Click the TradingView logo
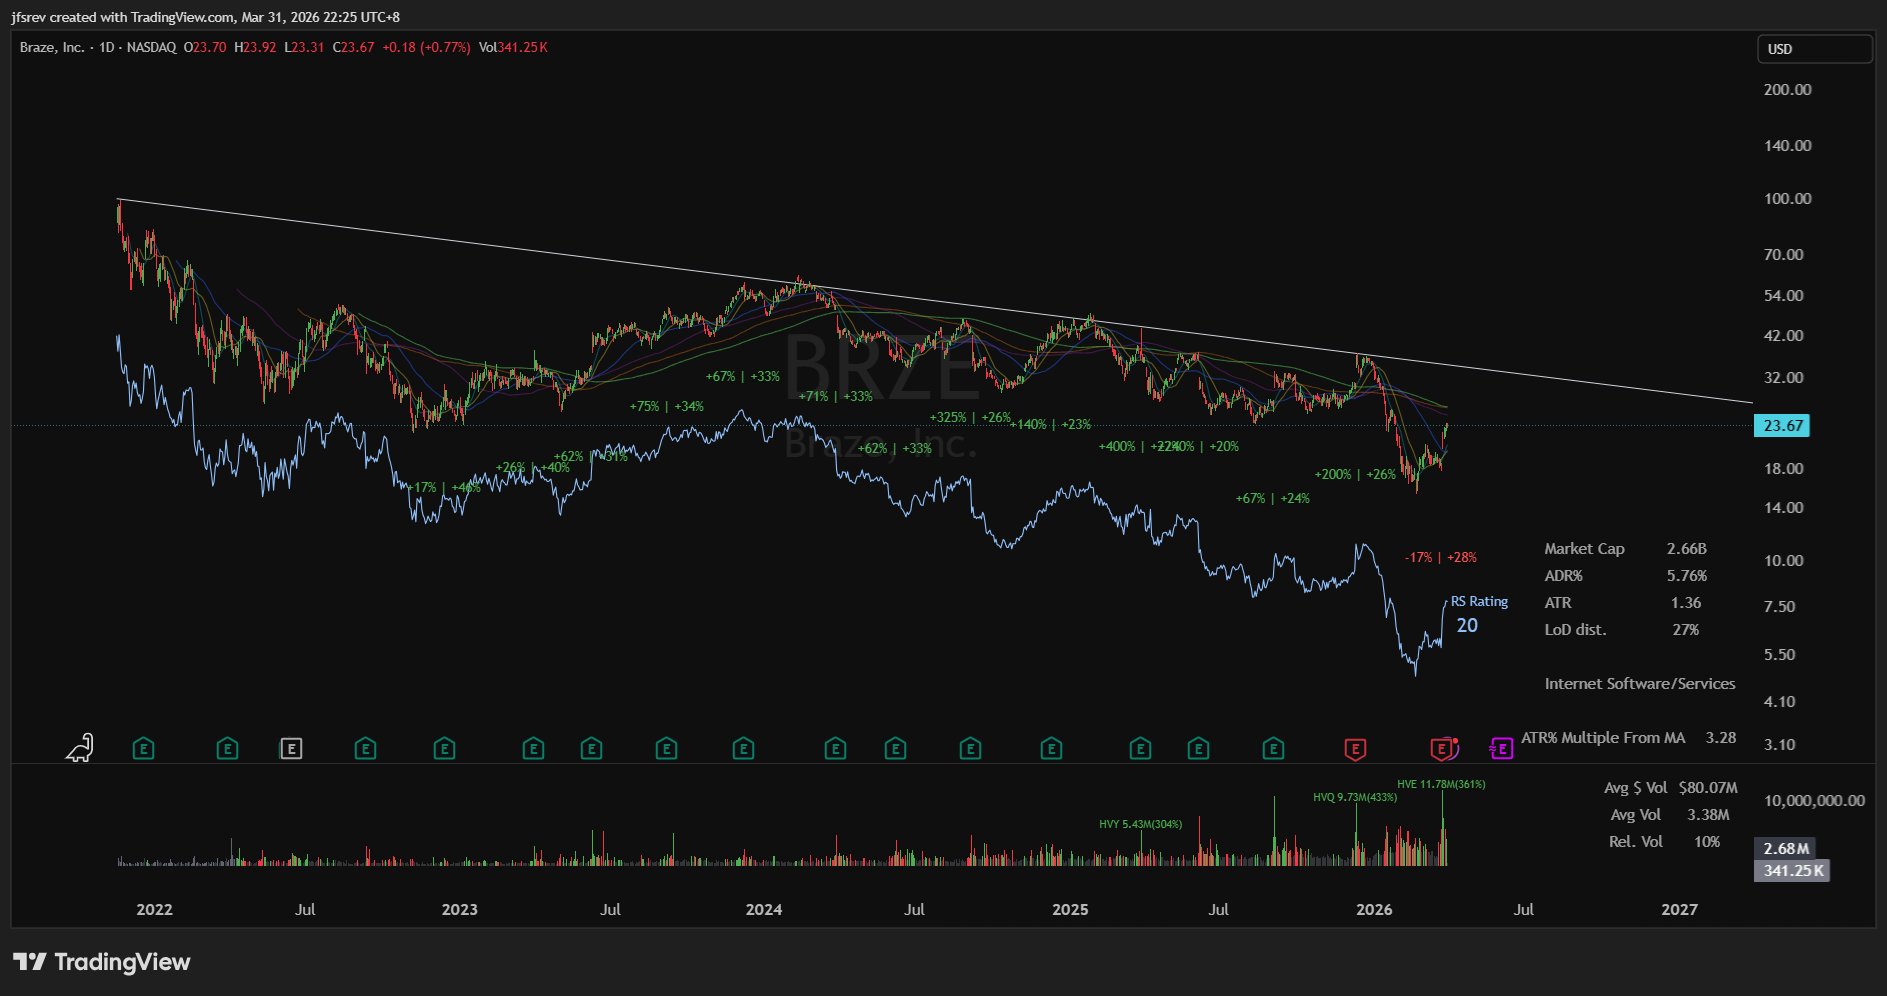1887x996 pixels. 102,962
